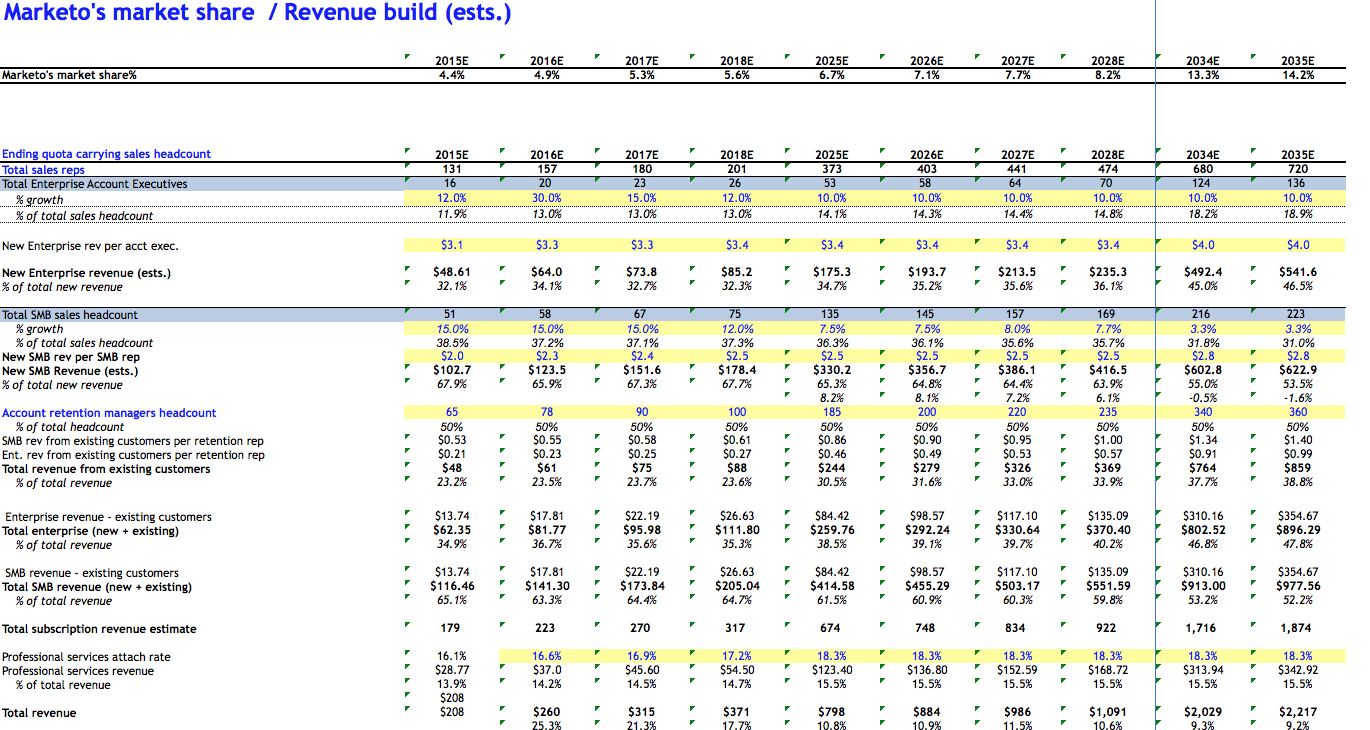1370x730 pixels.
Task: Click the "Total sales reps" row label
Action: point(43,170)
